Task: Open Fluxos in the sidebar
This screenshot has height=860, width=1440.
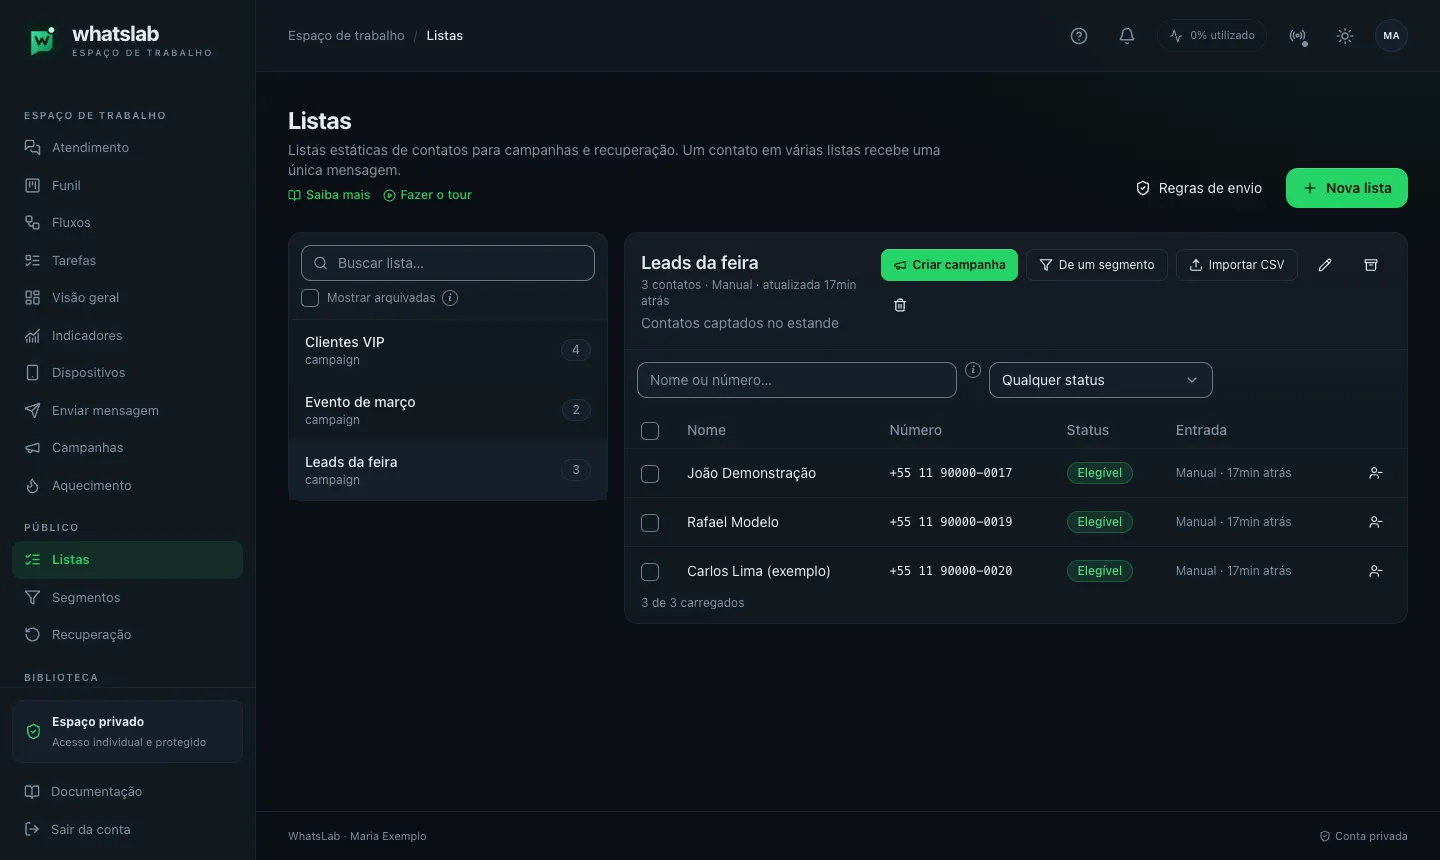Action: click(127, 223)
